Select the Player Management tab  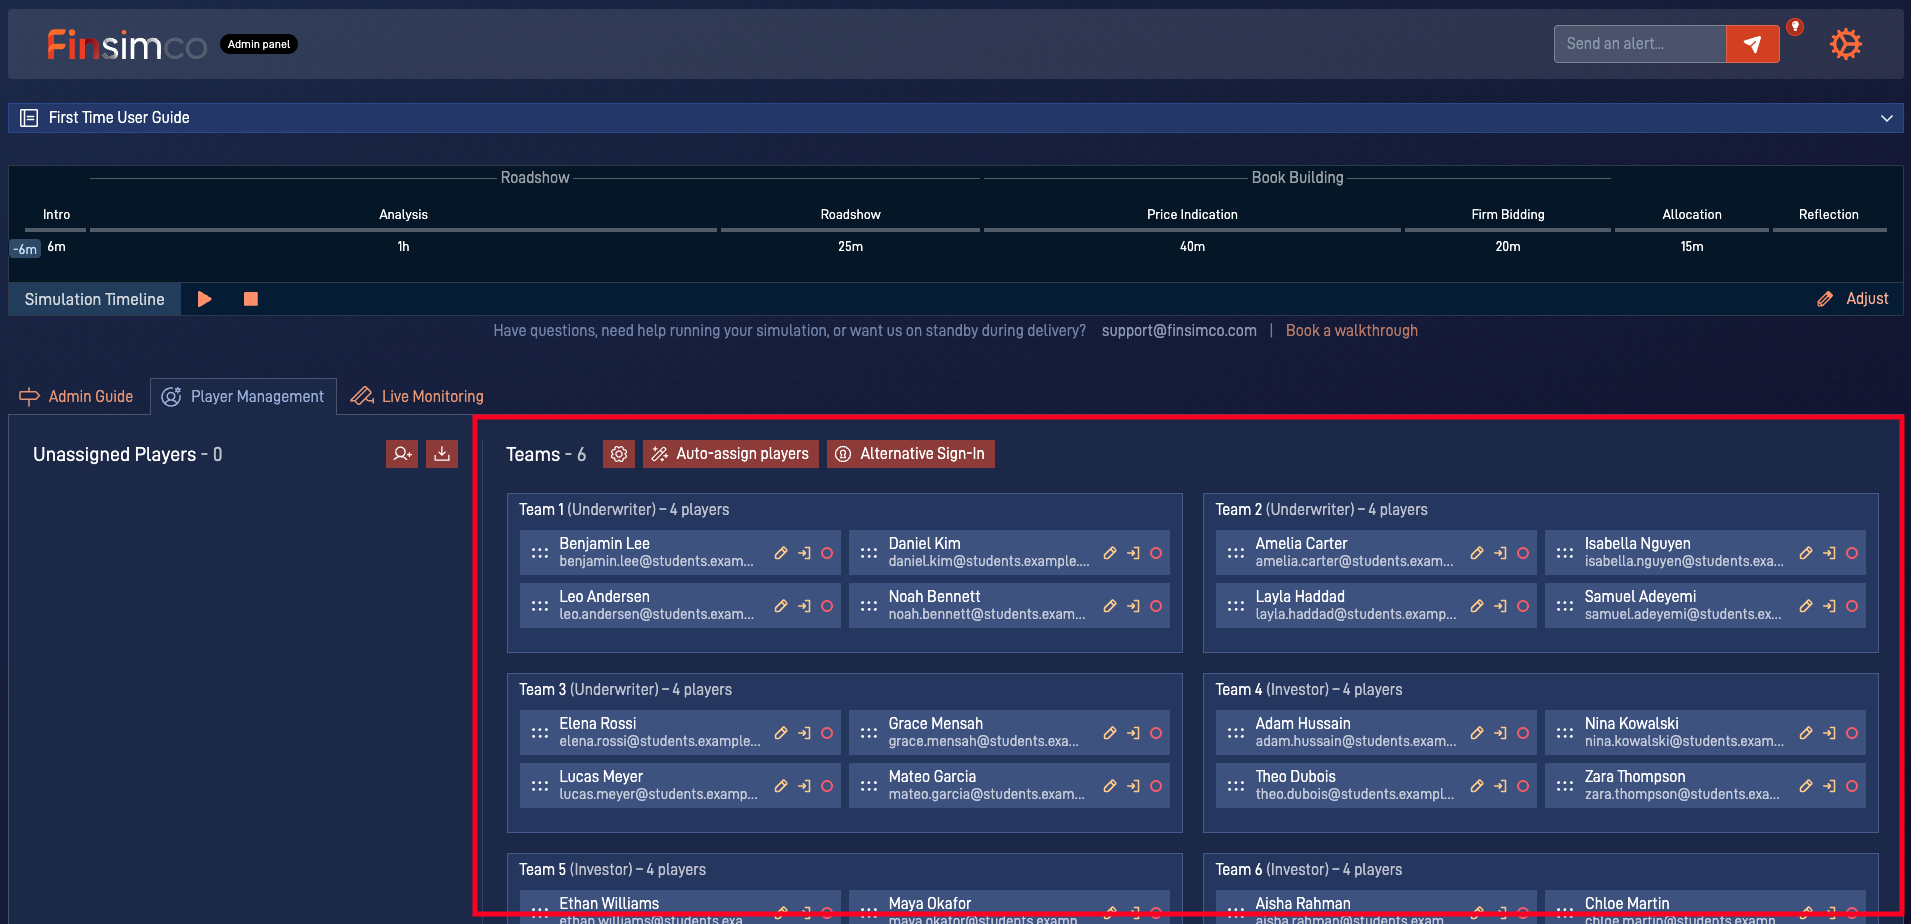(243, 397)
